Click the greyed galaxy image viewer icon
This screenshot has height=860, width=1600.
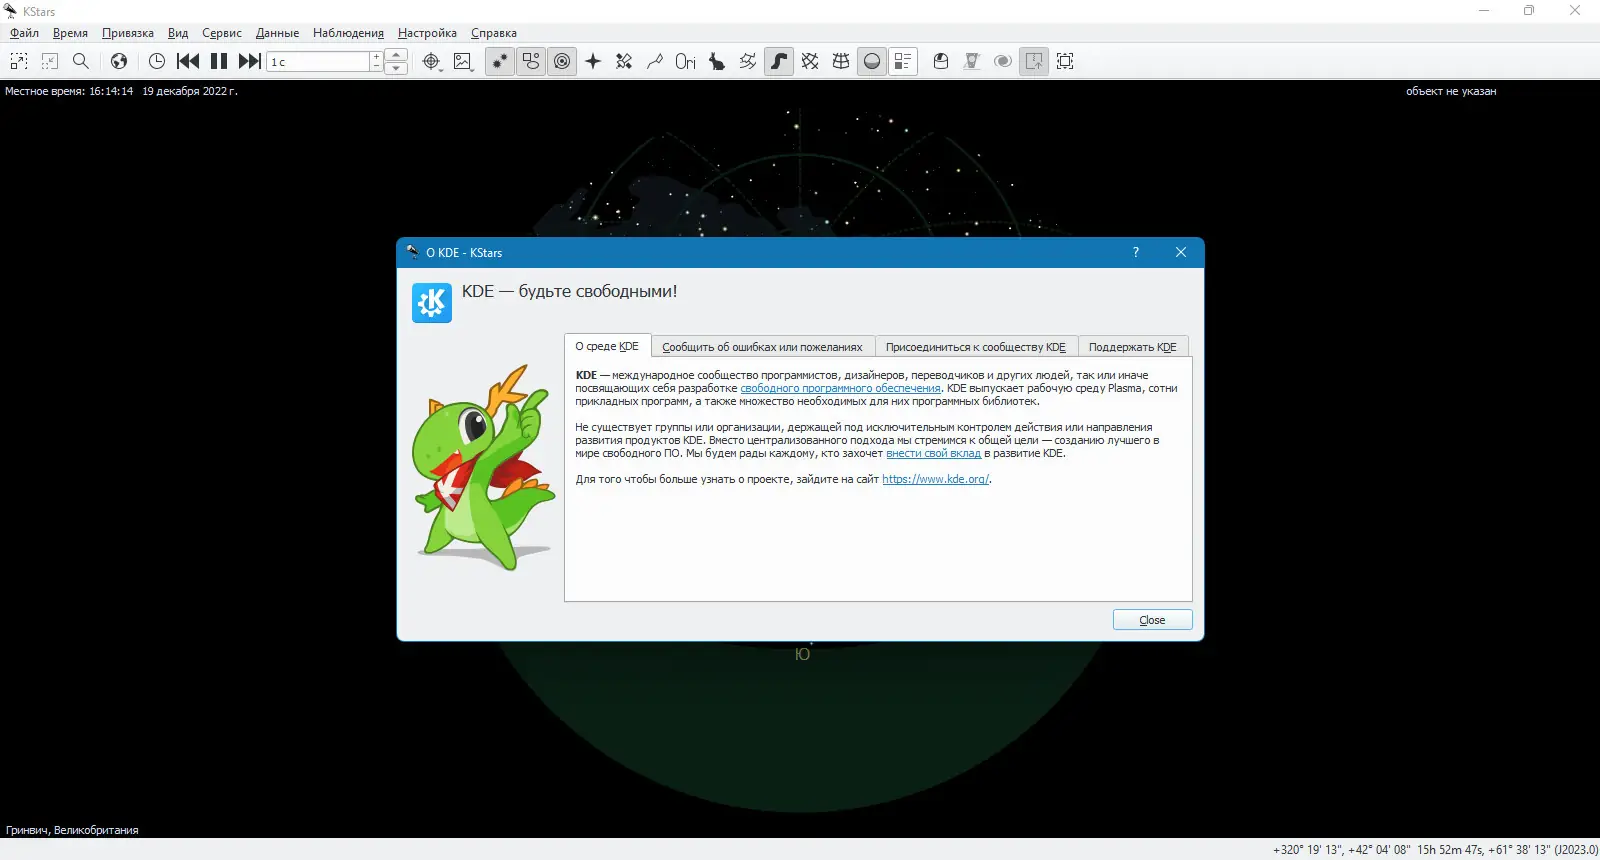1003,61
